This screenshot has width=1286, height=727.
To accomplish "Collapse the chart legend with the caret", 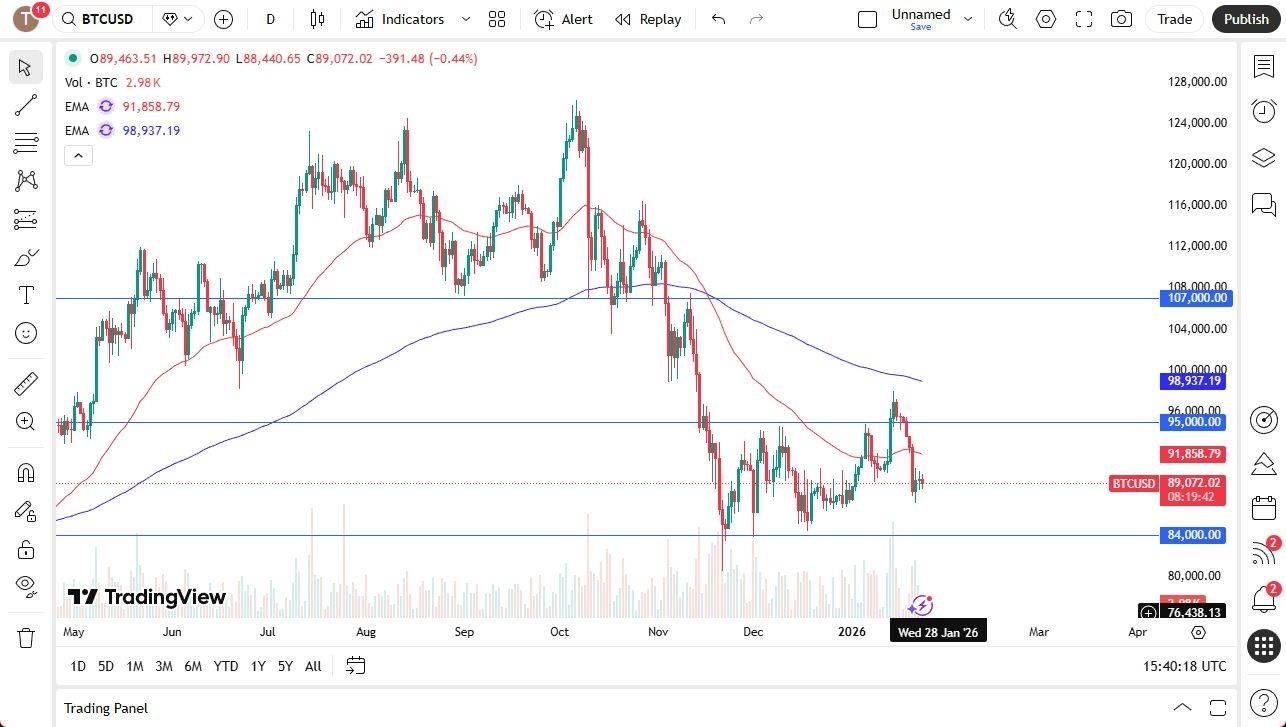I will click(78, 155).
